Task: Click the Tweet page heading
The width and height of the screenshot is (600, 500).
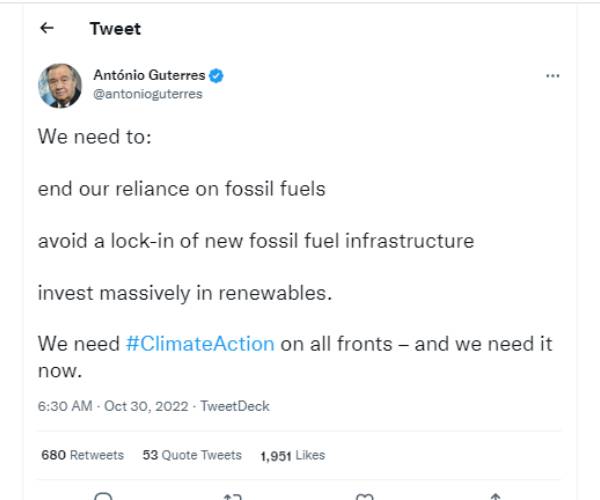Action: (115, 28)
